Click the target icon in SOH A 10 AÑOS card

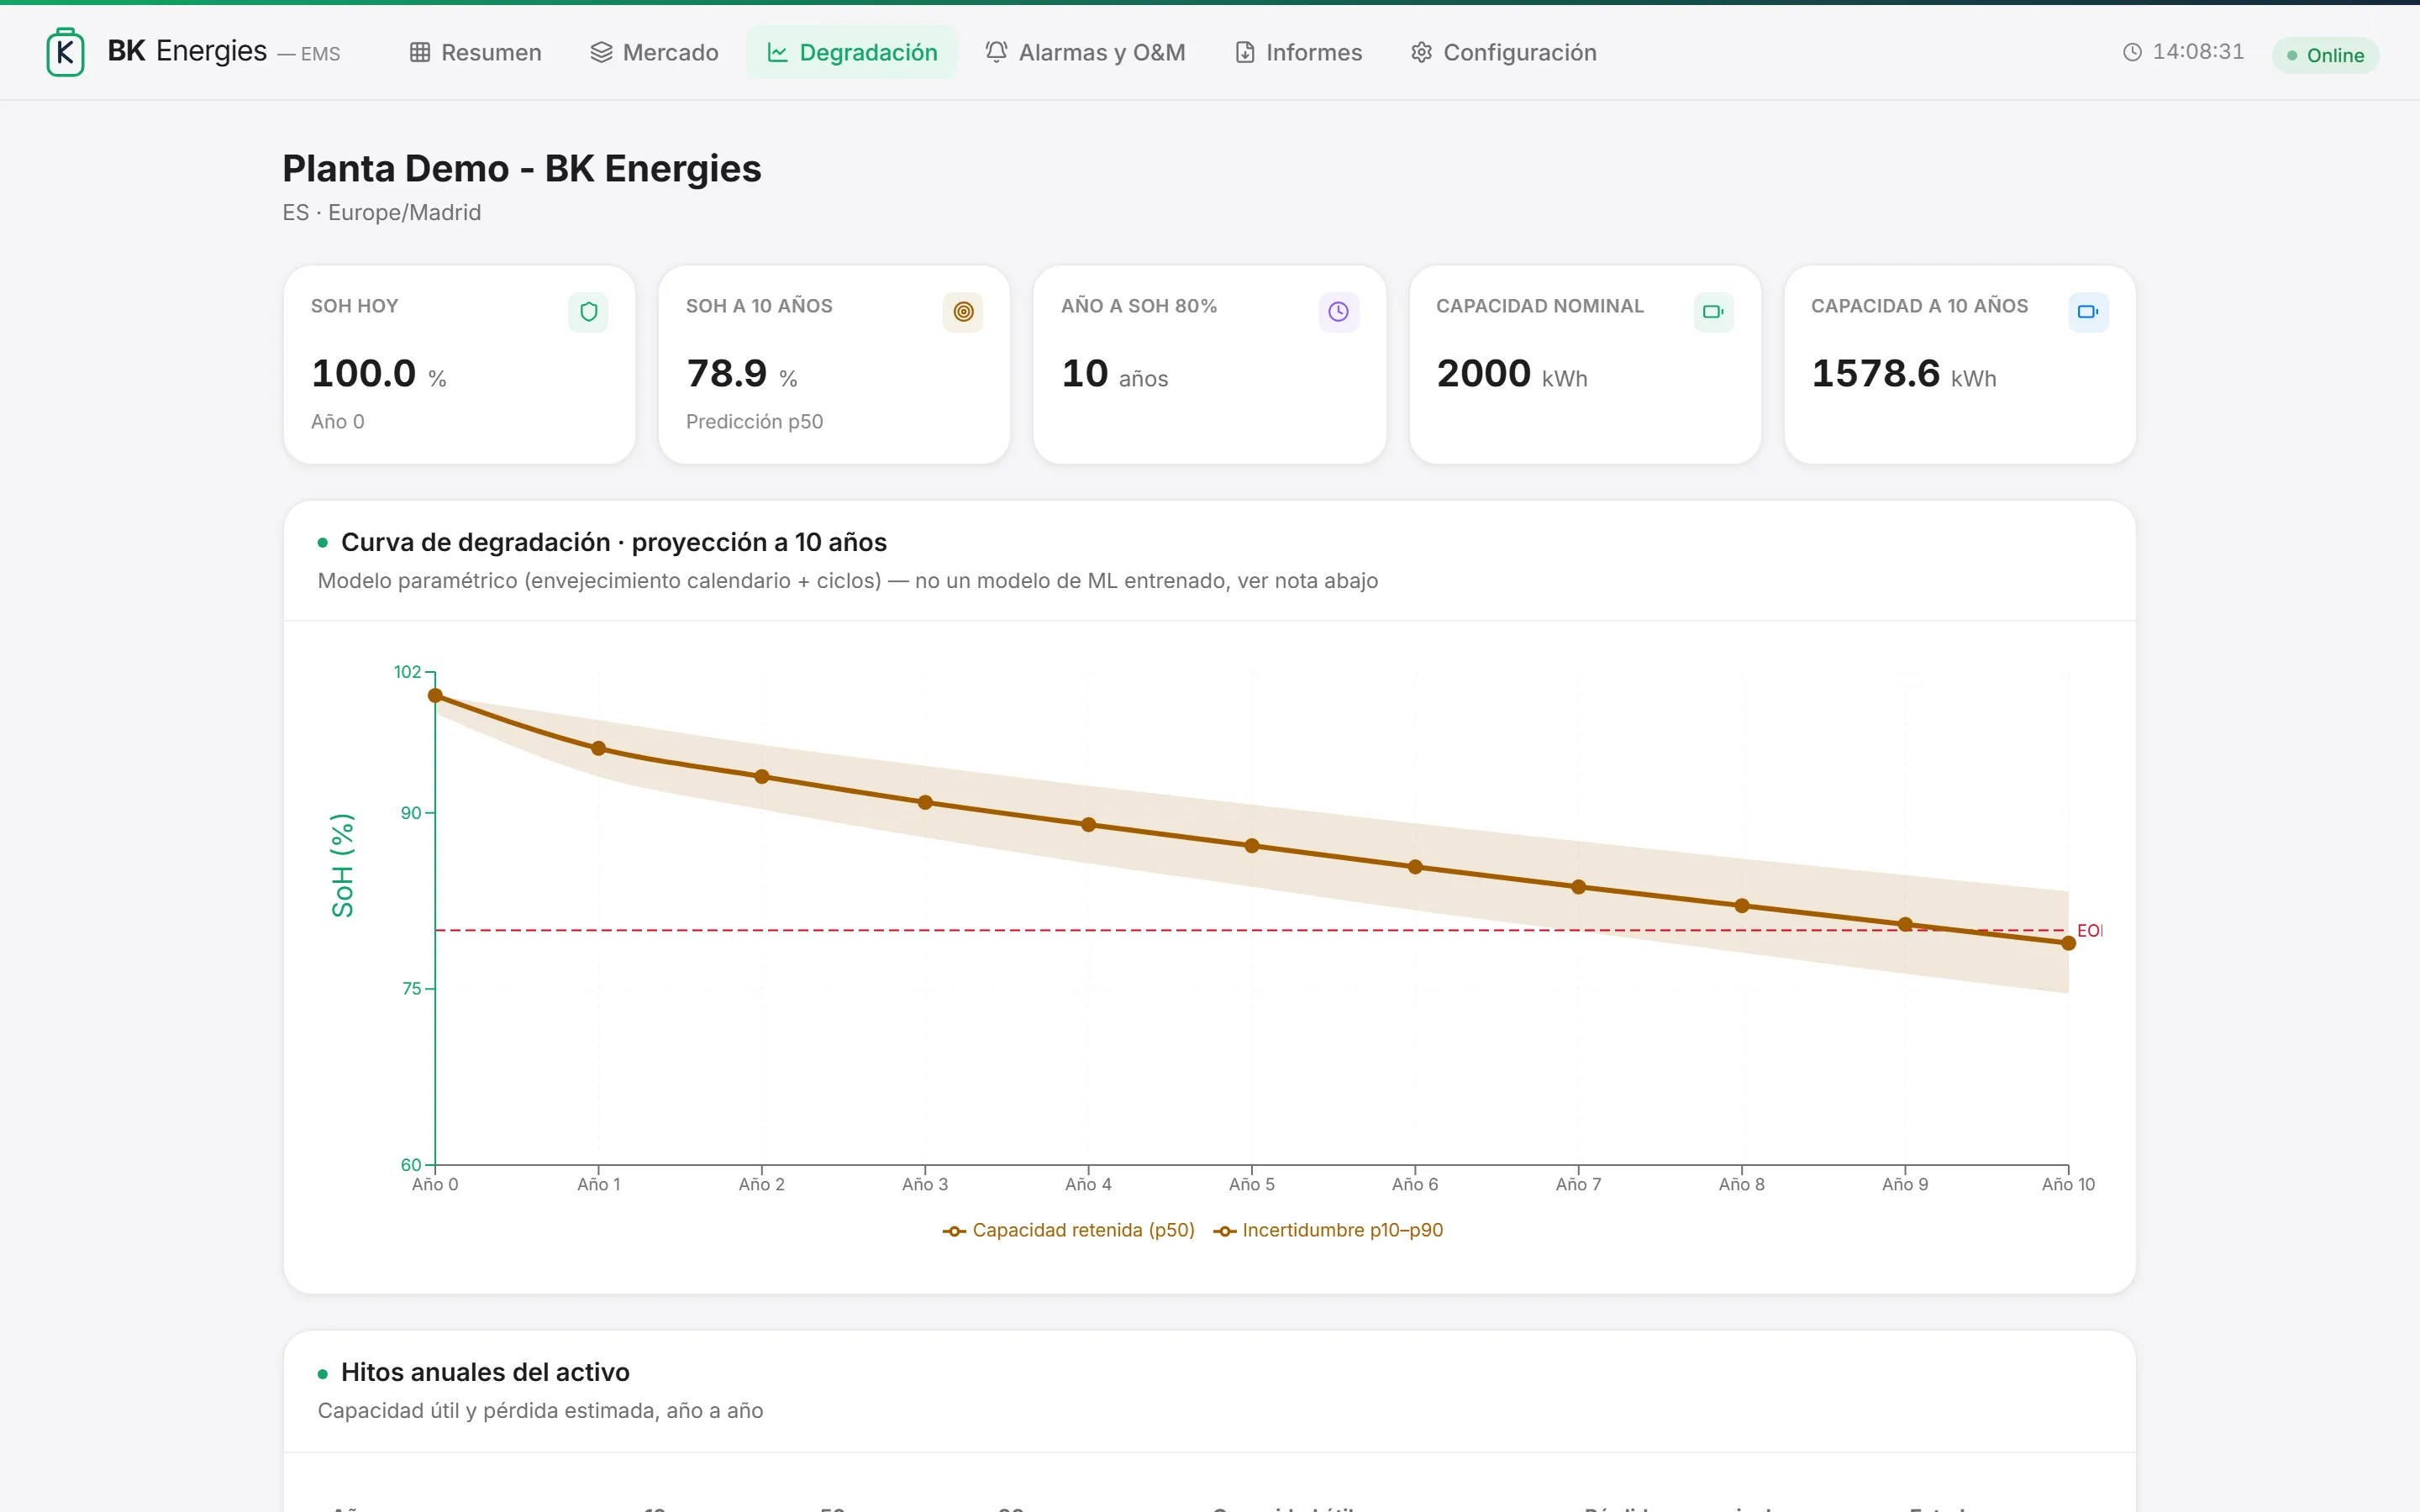click(963, 312)
